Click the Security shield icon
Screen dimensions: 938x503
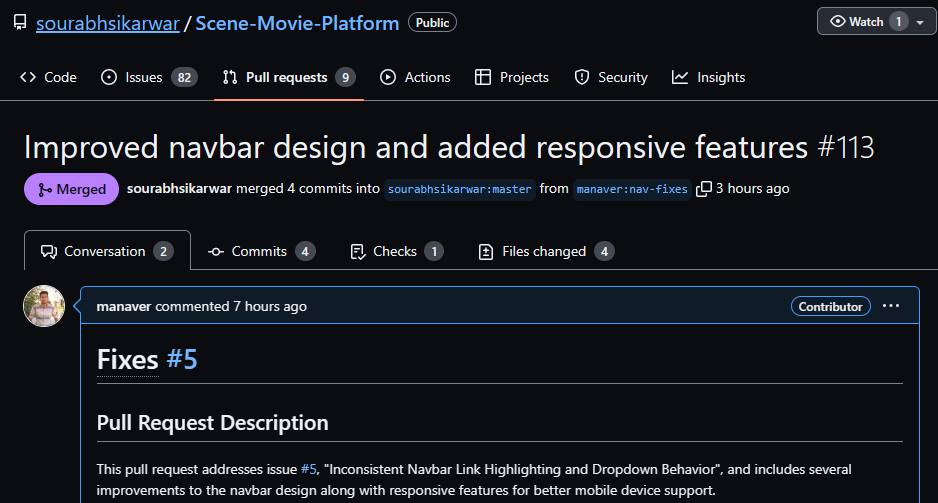(581, 77)
